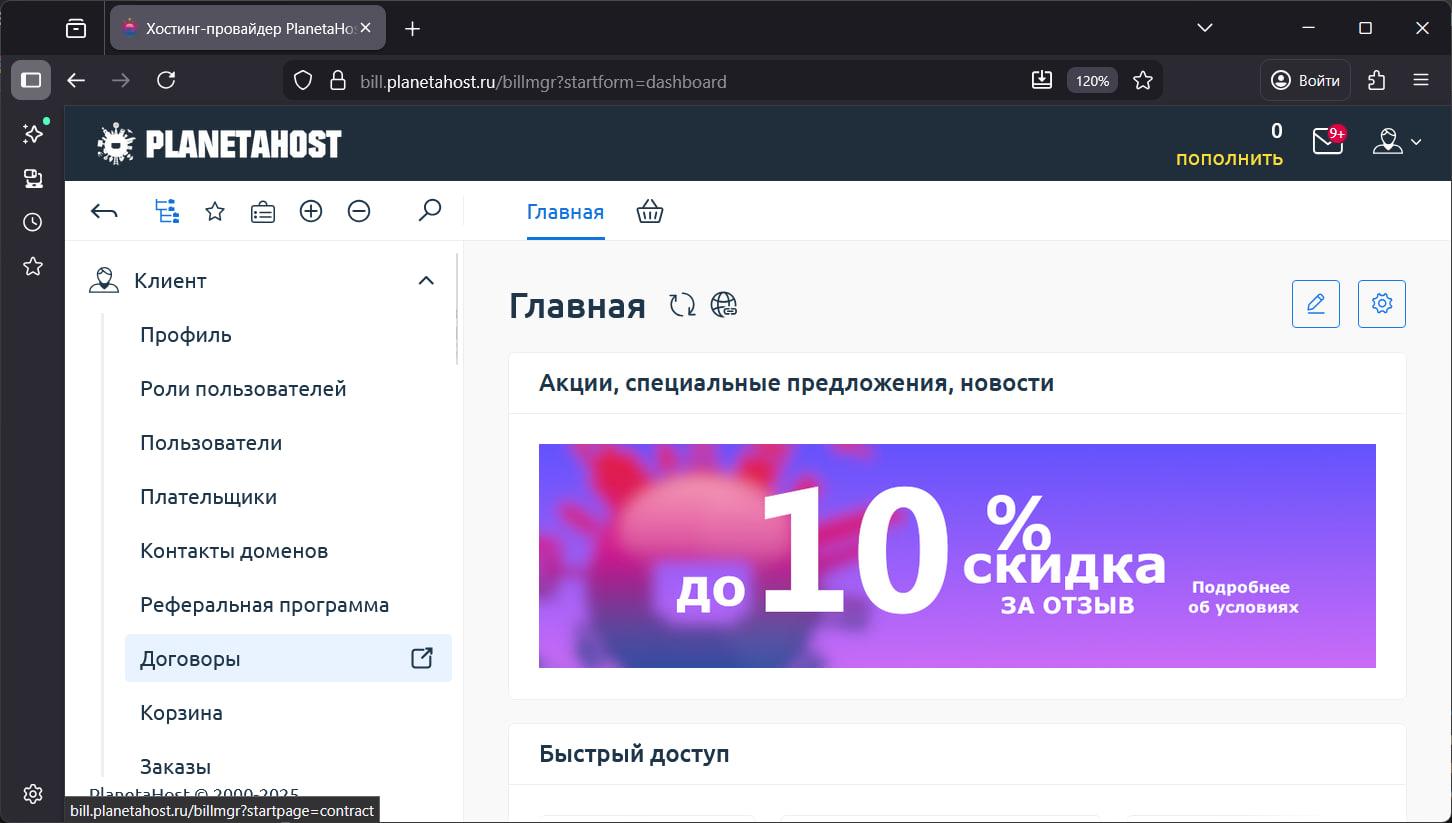The height and width of the screenshot is (823, 1452).
Task: Click the plus icon in the toolbar
Action: pyautogui.click(x=311, y=211)
